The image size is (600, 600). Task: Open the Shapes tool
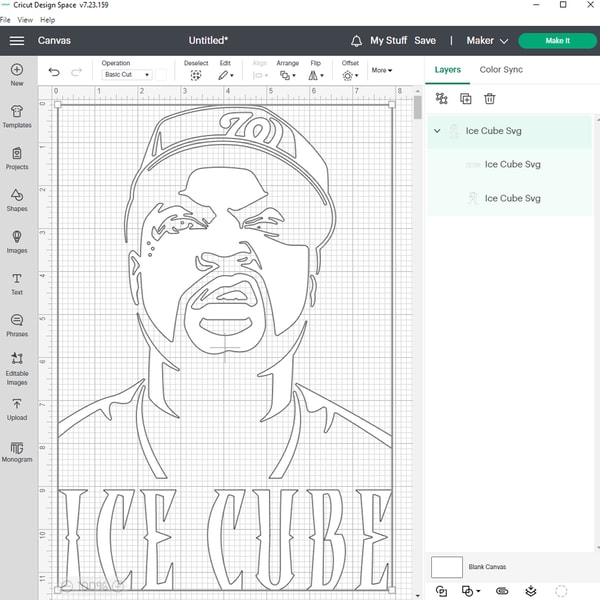(x=17, y=200)
